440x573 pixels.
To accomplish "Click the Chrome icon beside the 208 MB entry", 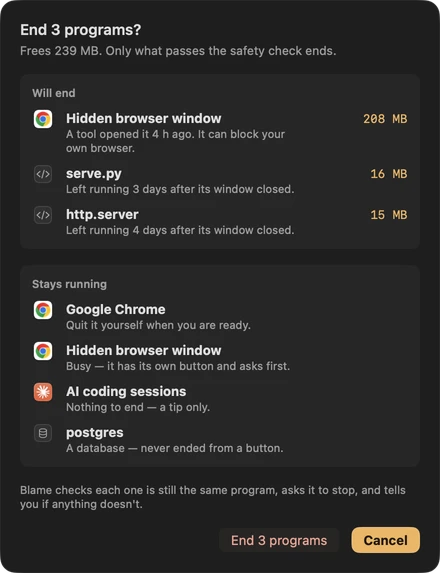I will click(x=43, y=119).
